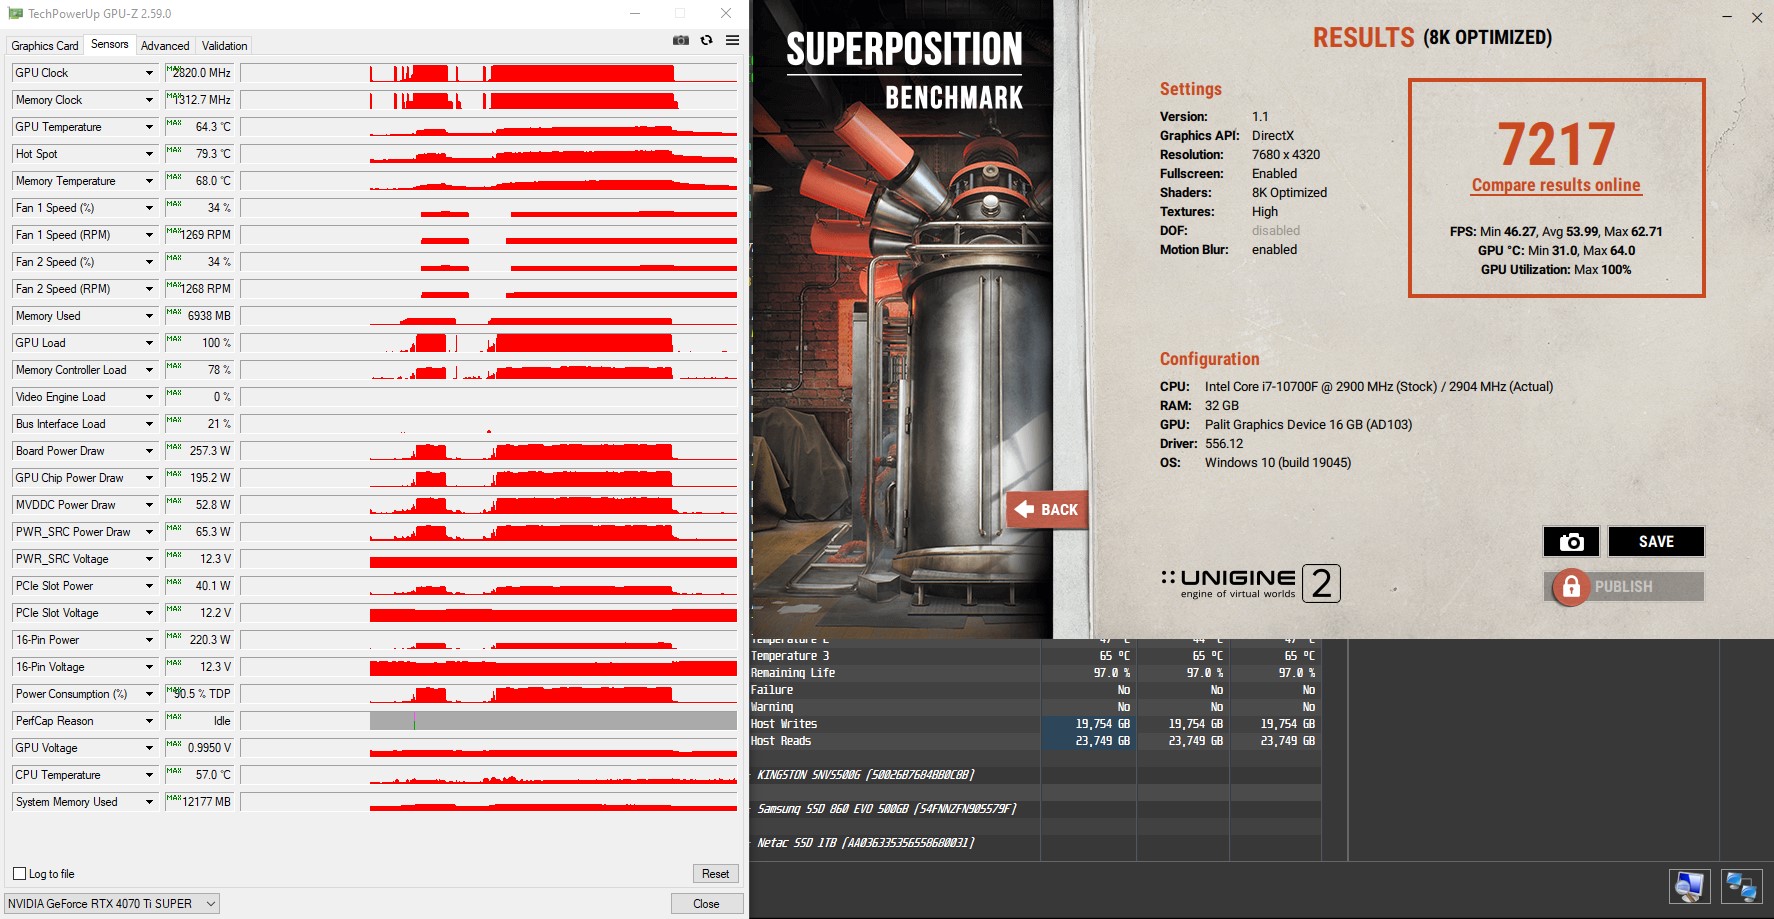The image size is (1774, 919).
Task: Click the 16-Pin Voltage history graph
Action: pos(489,667)
